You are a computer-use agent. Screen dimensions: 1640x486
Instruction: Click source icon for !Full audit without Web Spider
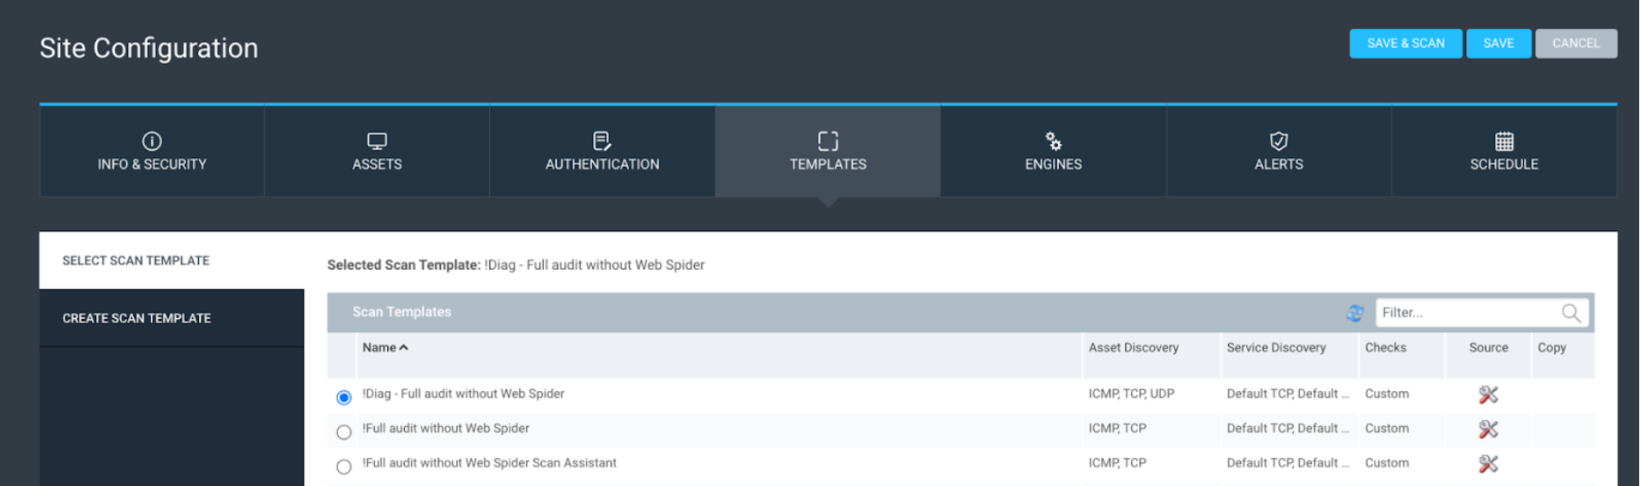(1488, 429)
